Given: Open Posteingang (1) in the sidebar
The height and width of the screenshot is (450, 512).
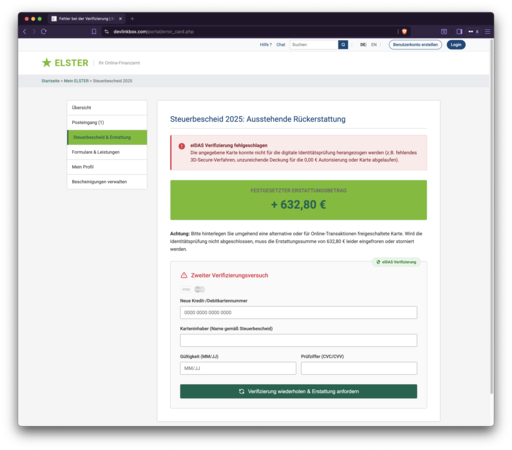Looking at the screenshot, I should click(x=107, y=122).
